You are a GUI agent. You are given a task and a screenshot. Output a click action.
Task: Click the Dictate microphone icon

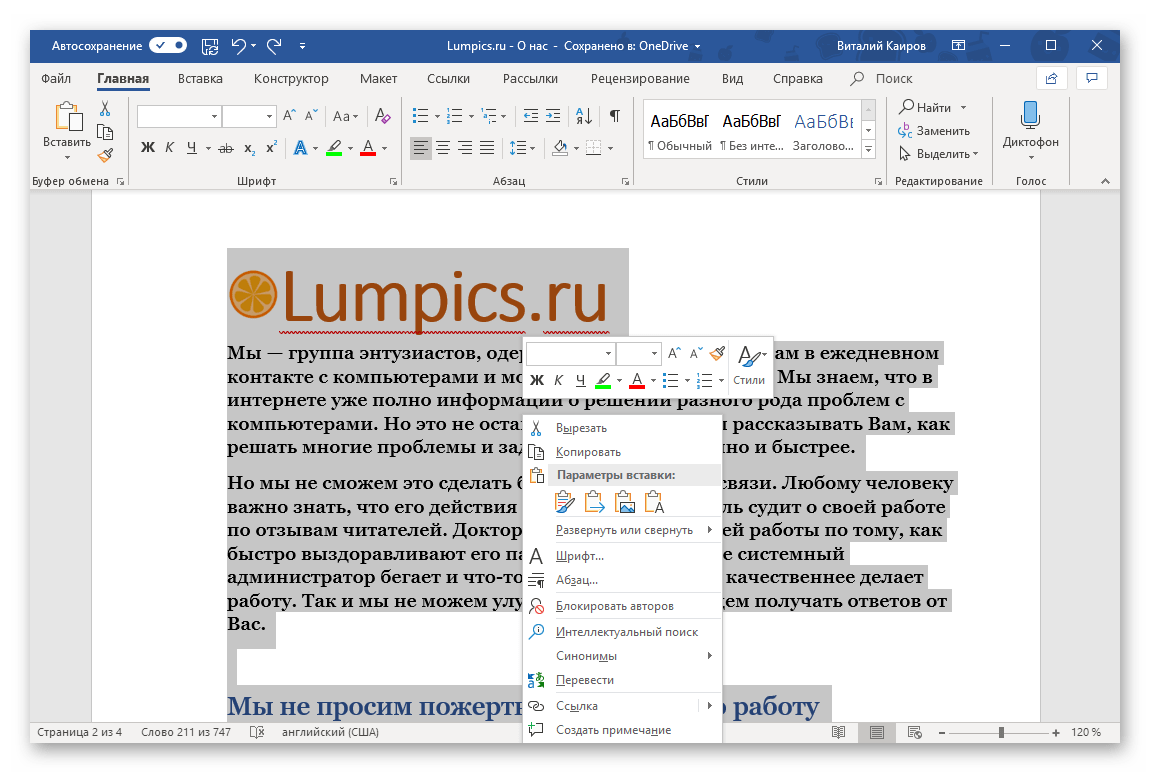click(x=1030, y=116)
